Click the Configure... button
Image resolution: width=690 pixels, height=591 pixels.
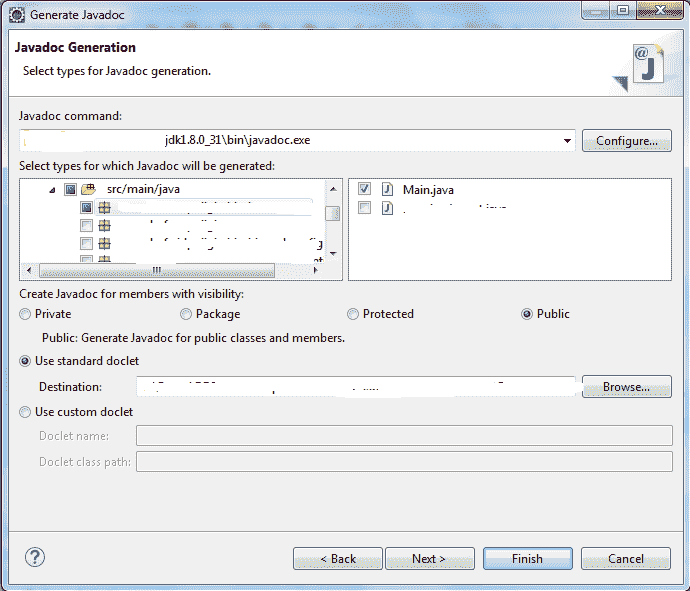tap(627, 141)
